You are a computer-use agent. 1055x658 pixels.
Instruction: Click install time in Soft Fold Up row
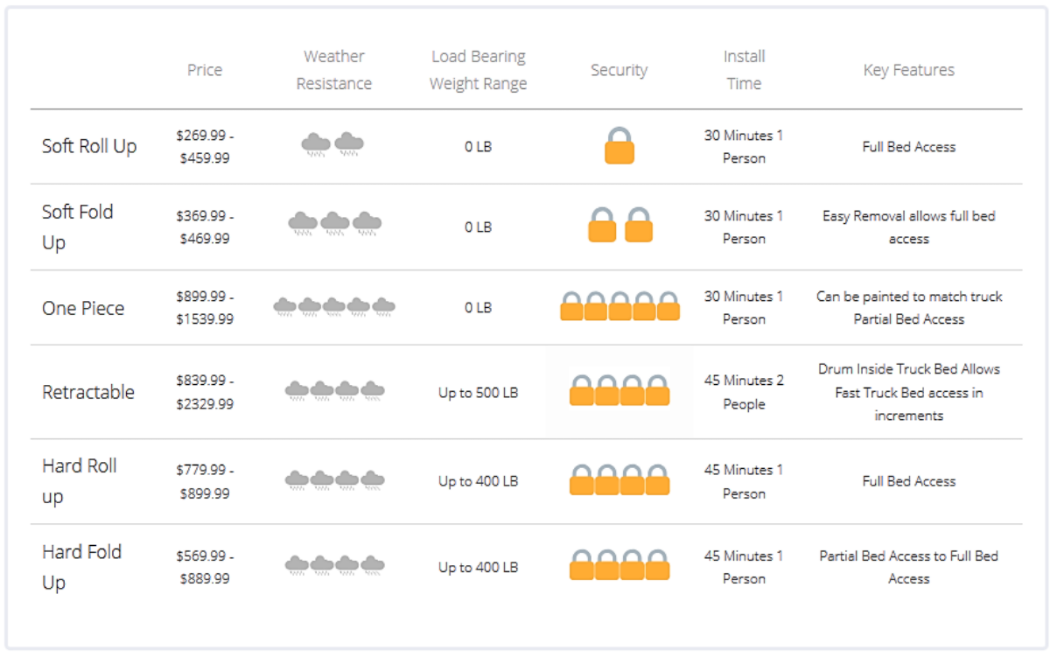click(x=744, y=227)
